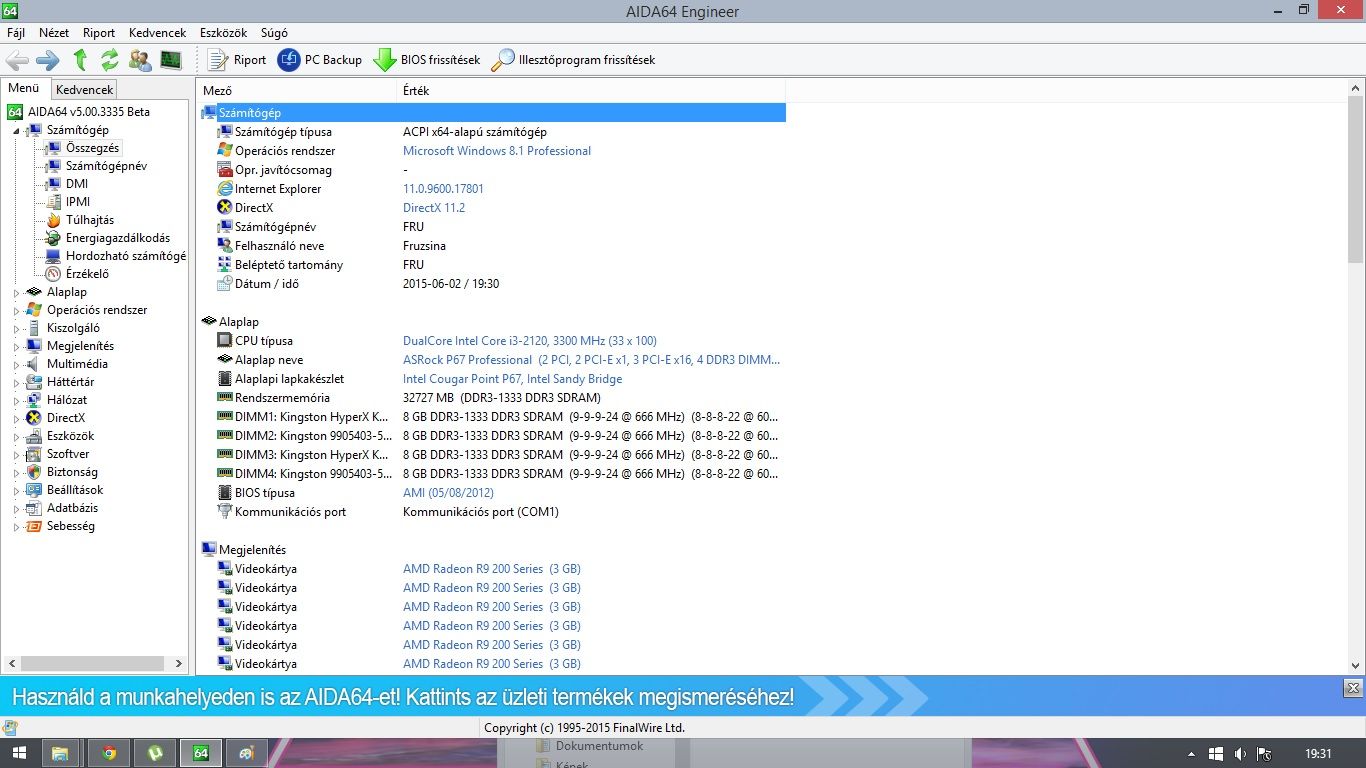Expand the Megjelenítés tree node
The height and width of the screenshot is (768, 1366).
pos(16,347)
